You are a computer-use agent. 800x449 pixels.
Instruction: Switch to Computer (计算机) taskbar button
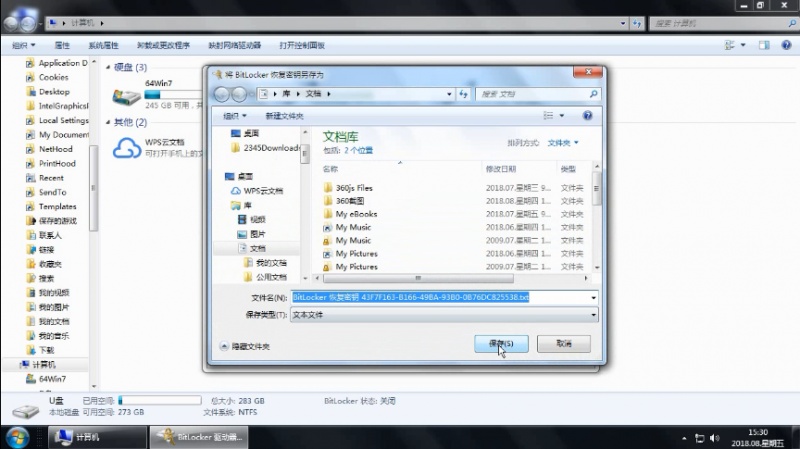97,437
